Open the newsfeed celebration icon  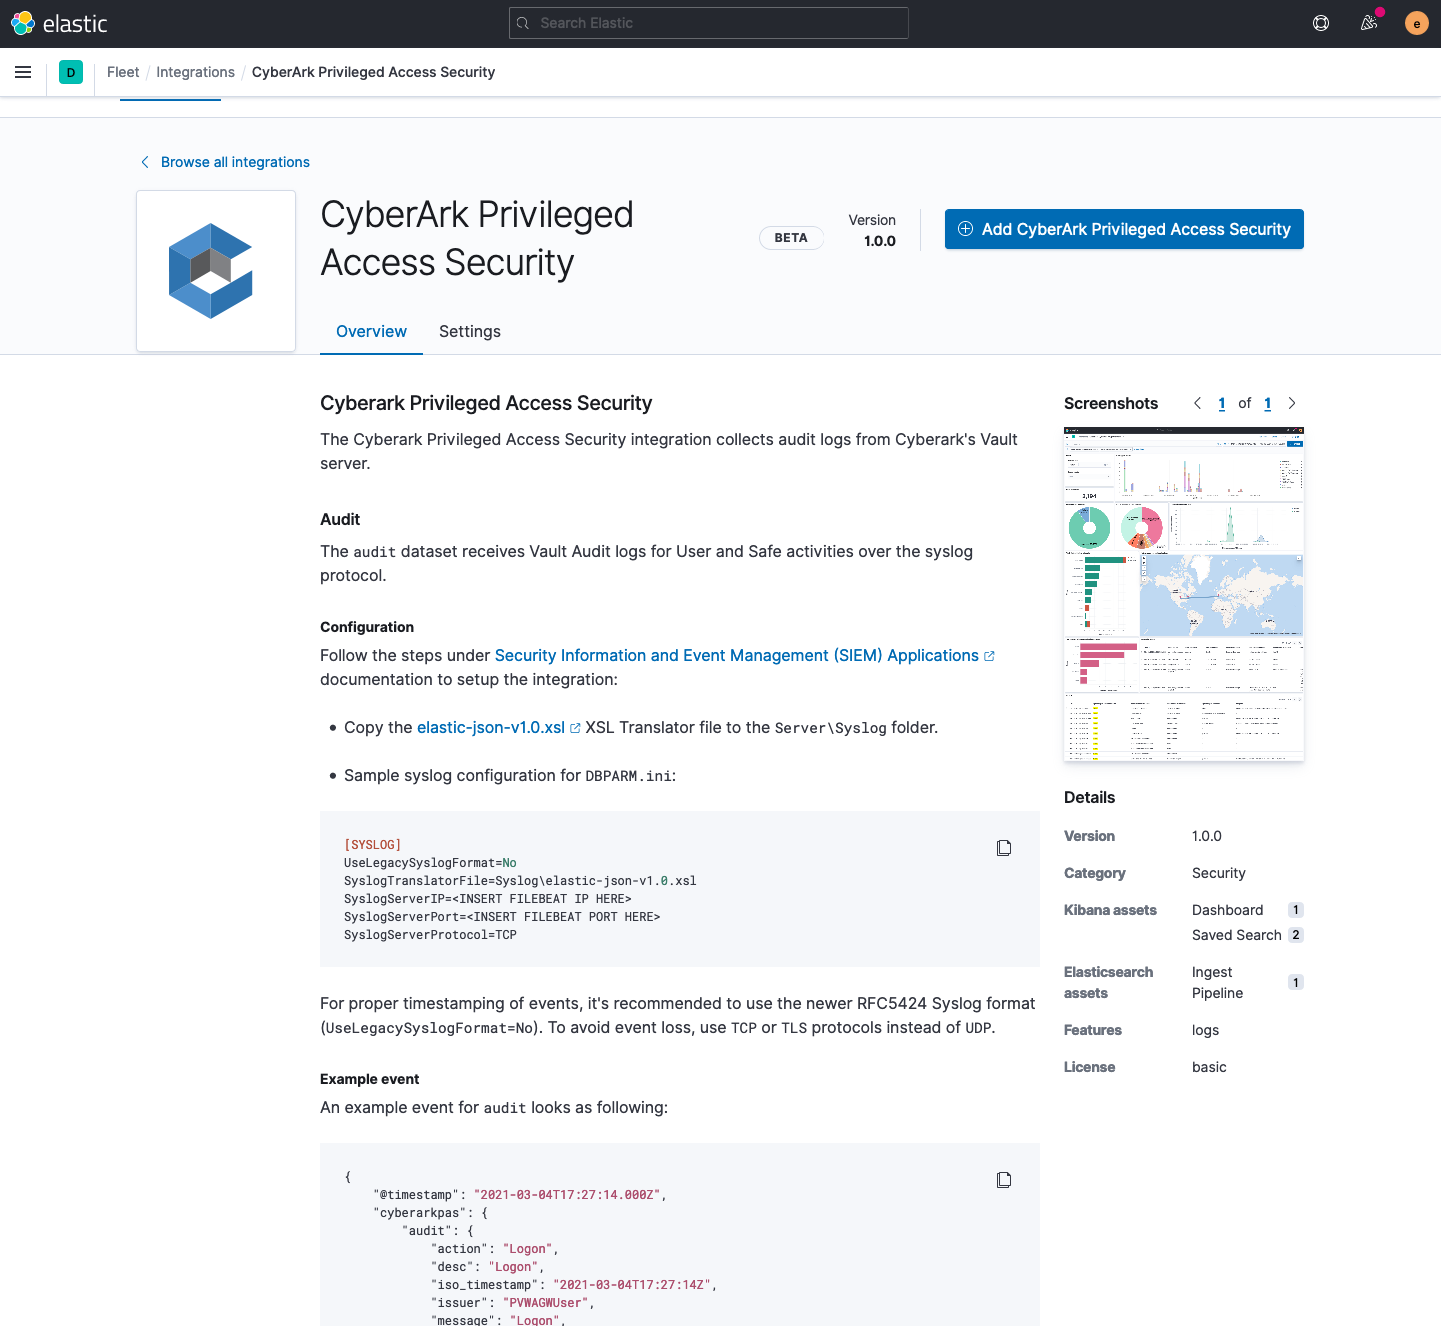point(1369,23)
